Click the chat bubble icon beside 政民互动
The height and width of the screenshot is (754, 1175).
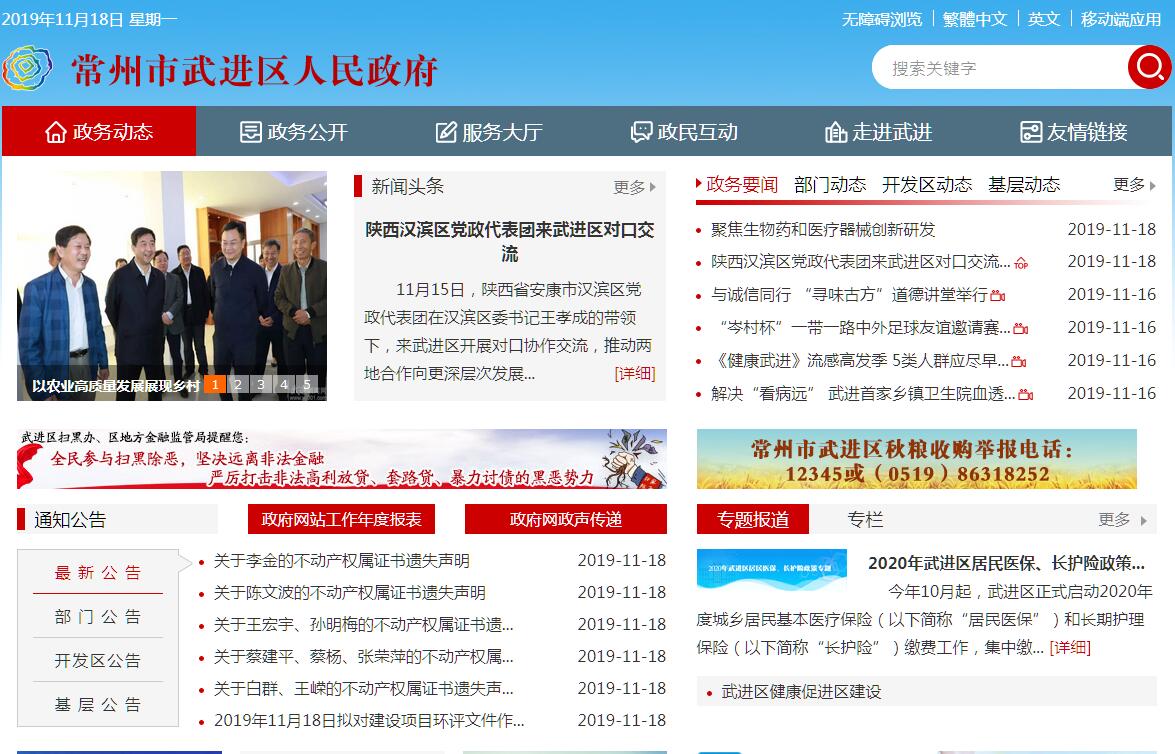pos(641,133)
